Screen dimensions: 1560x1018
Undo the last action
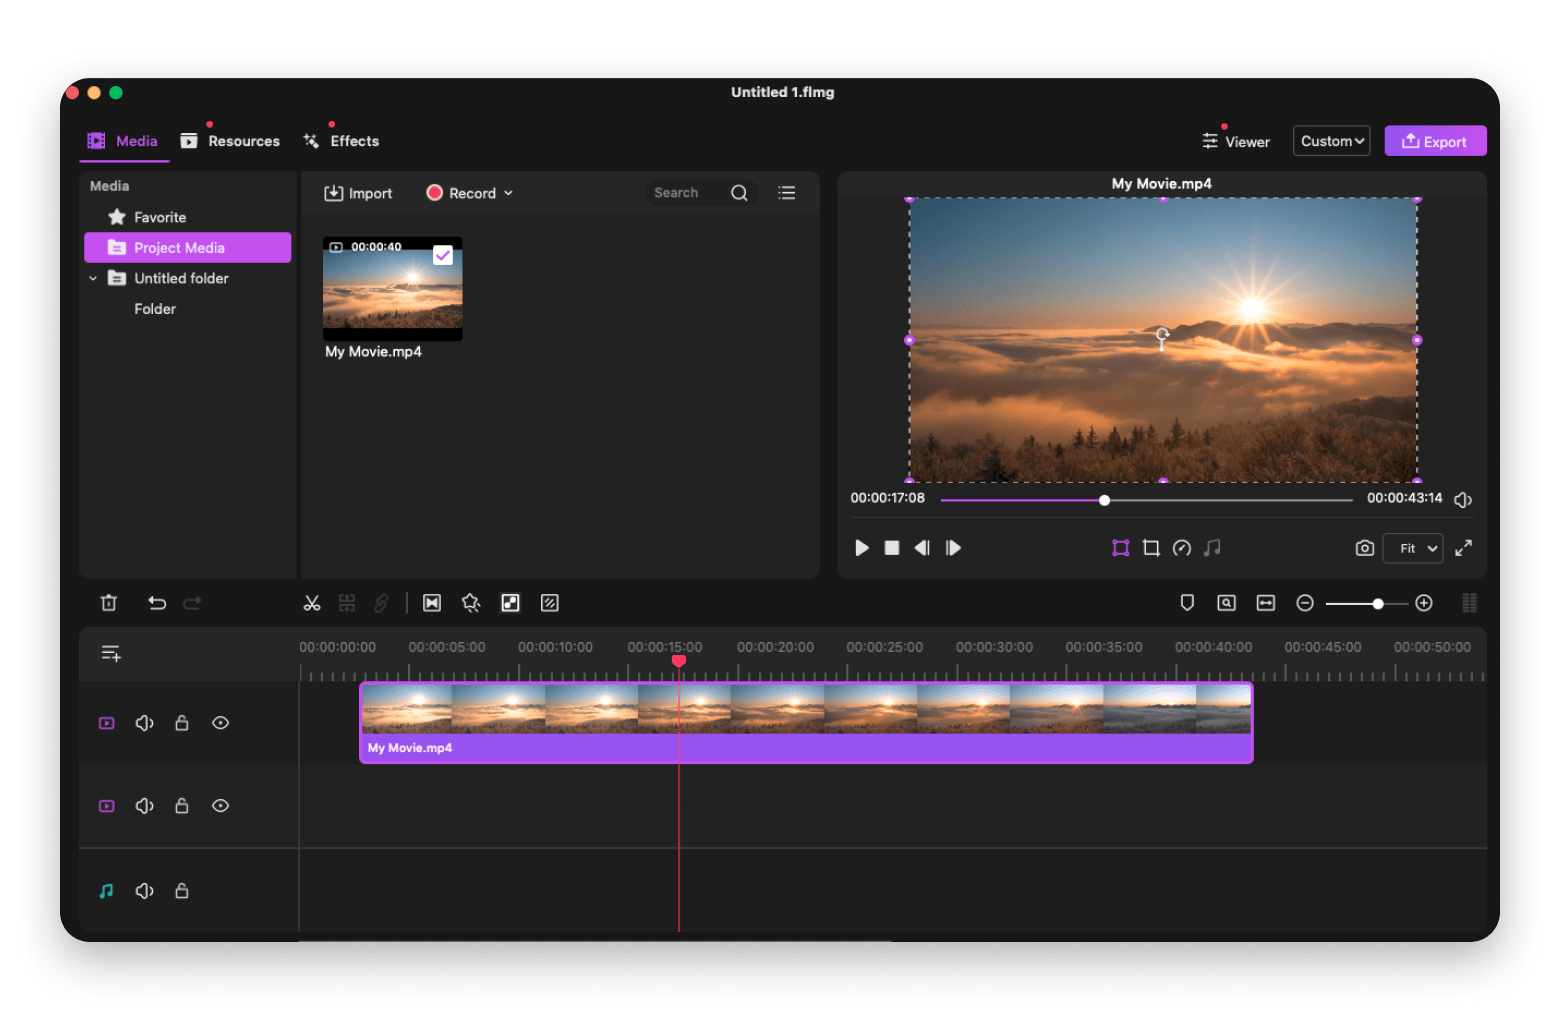click(157, 603)
